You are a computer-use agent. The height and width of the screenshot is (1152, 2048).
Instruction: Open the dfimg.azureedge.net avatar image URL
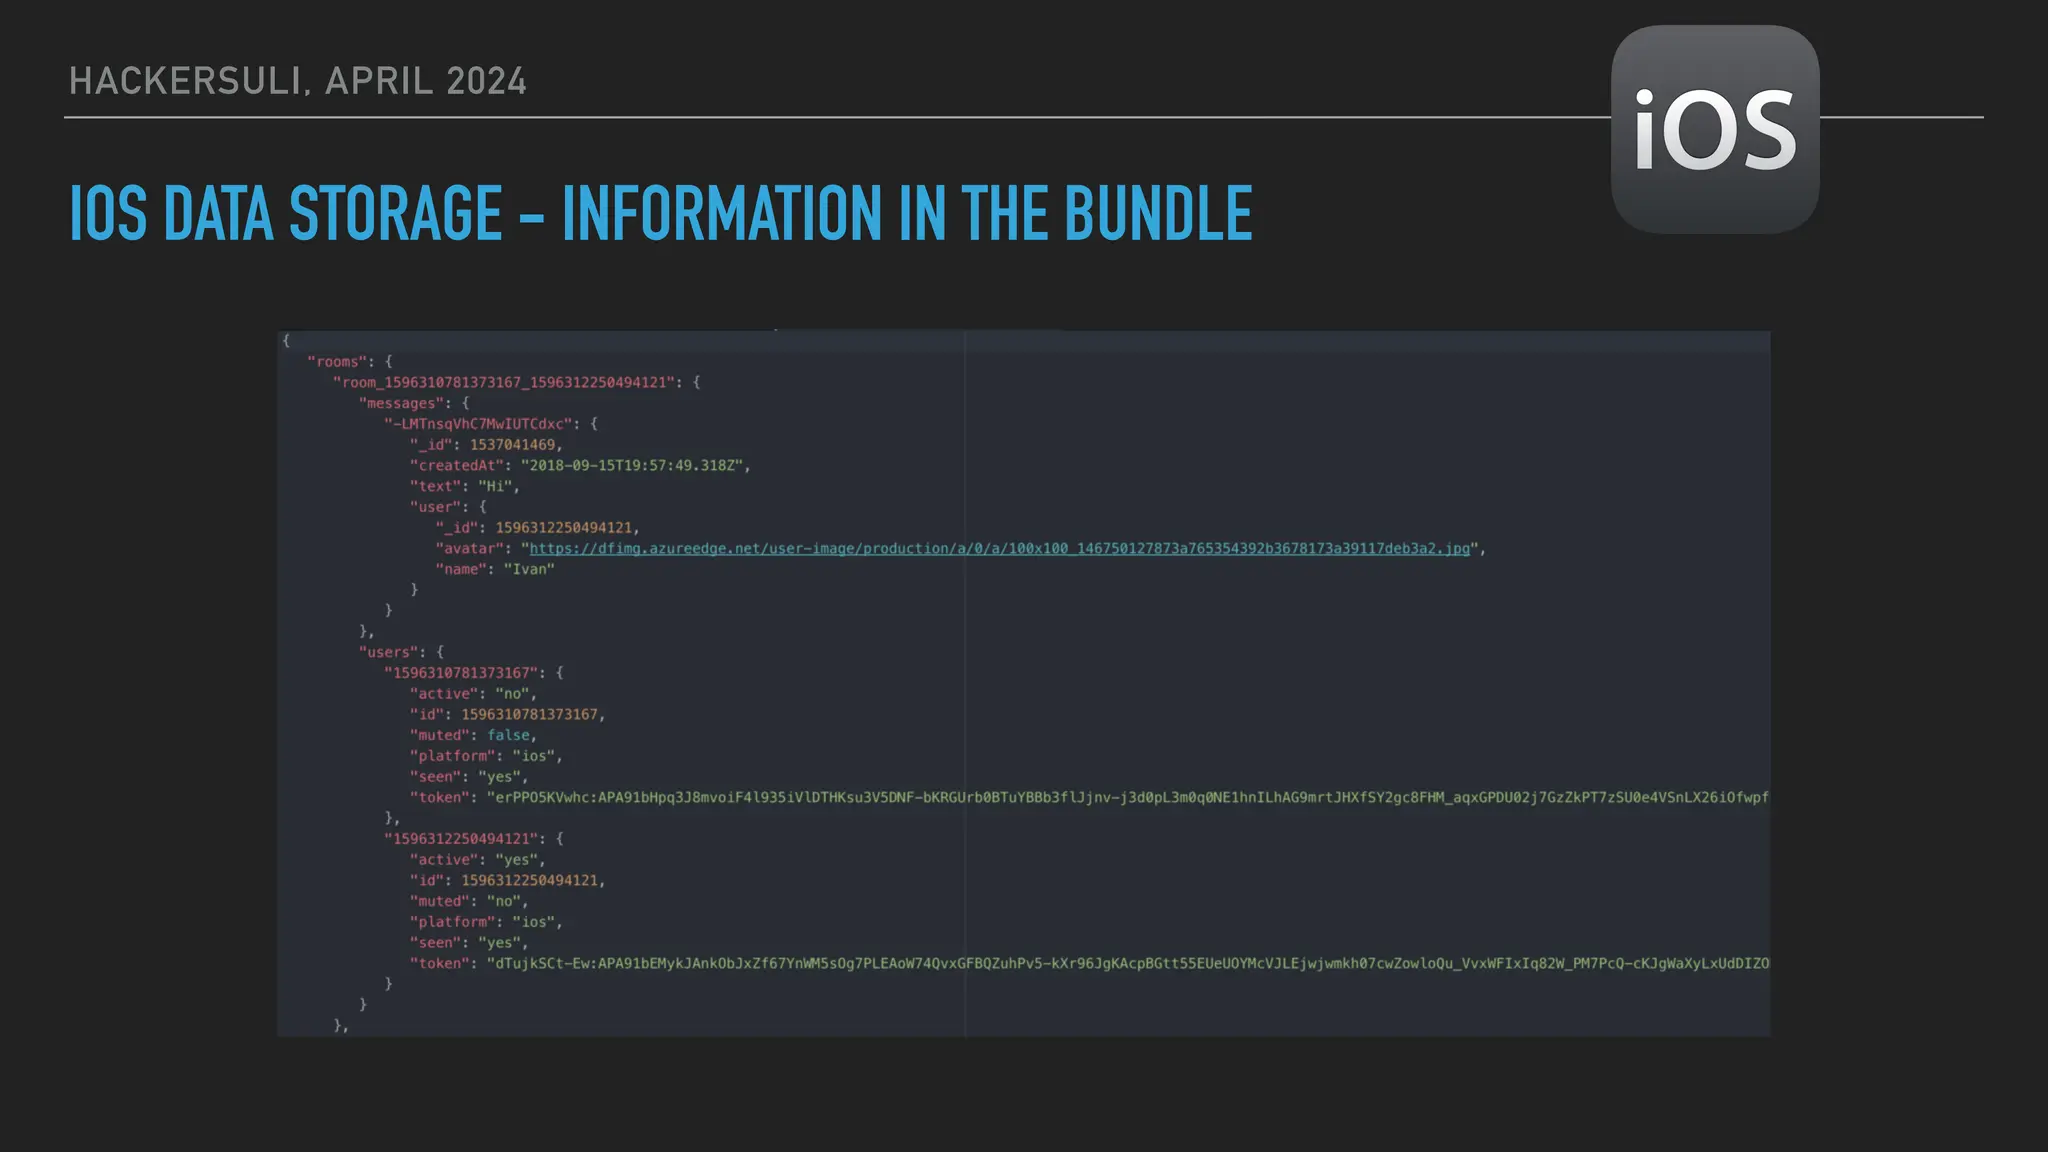click(x=1000, y=548)
